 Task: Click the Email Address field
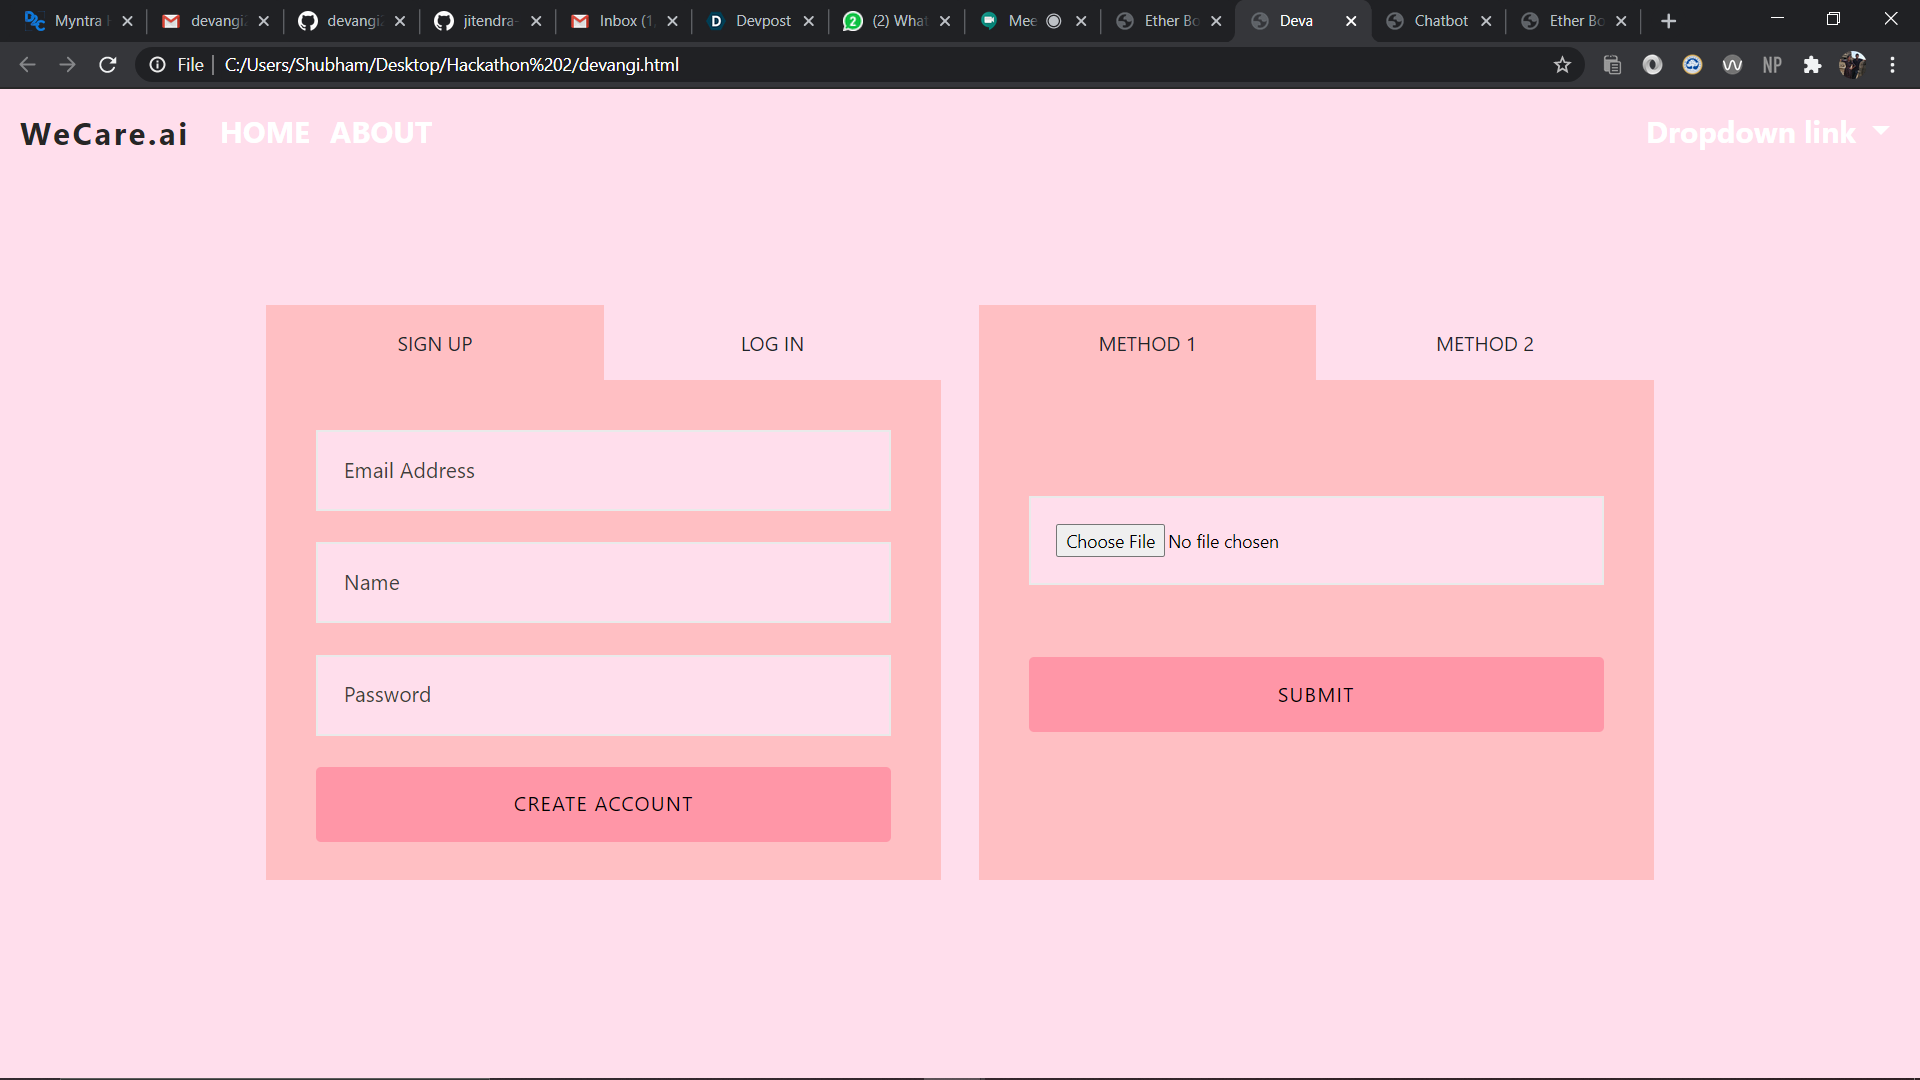click(603, 471)
